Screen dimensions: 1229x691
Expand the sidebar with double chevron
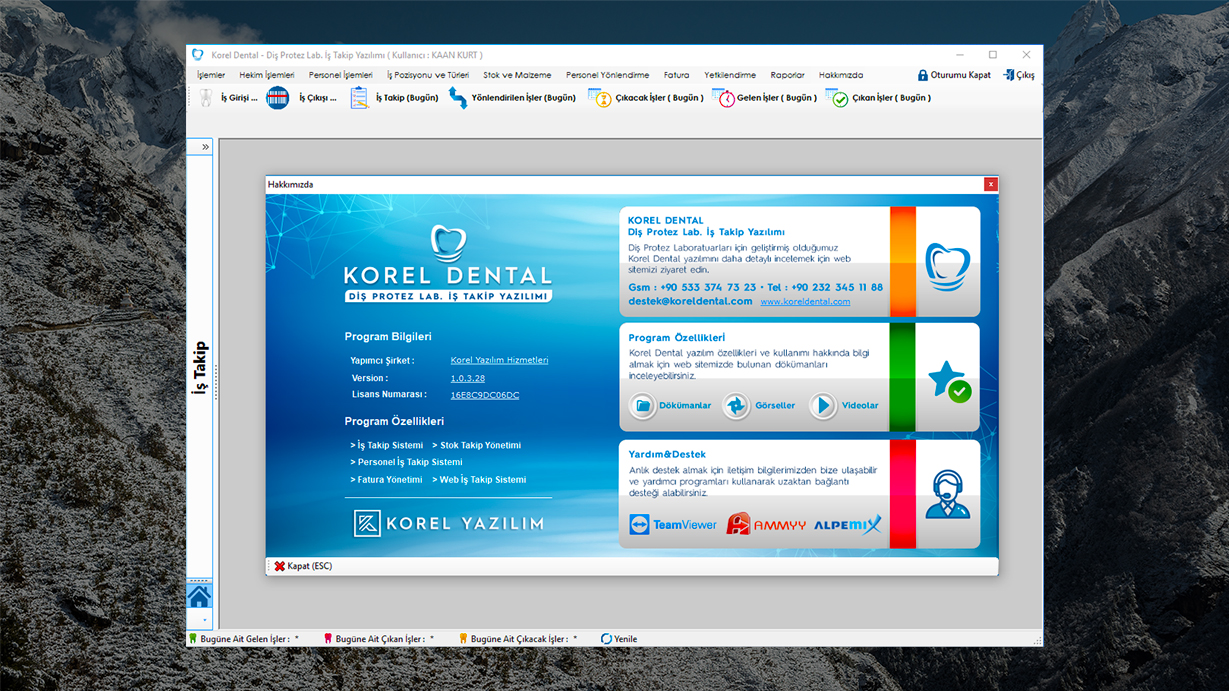click(205, 147)
